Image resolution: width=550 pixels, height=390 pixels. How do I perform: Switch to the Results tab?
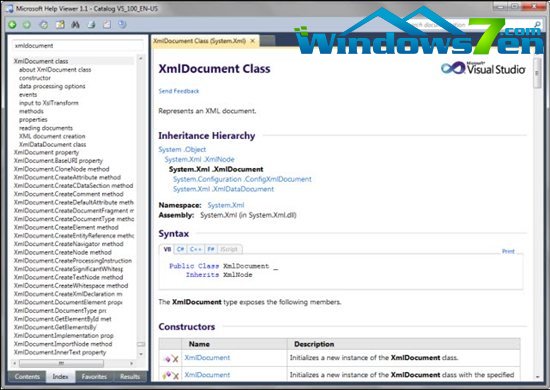click(130, 377)
